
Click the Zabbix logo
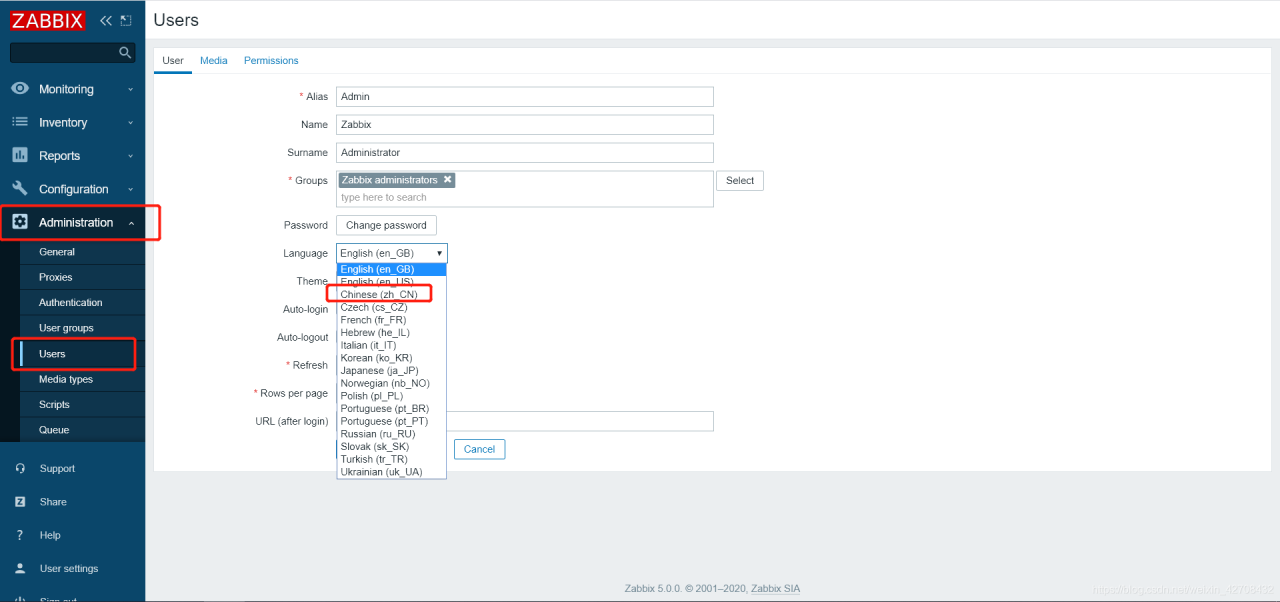[48, 20]
